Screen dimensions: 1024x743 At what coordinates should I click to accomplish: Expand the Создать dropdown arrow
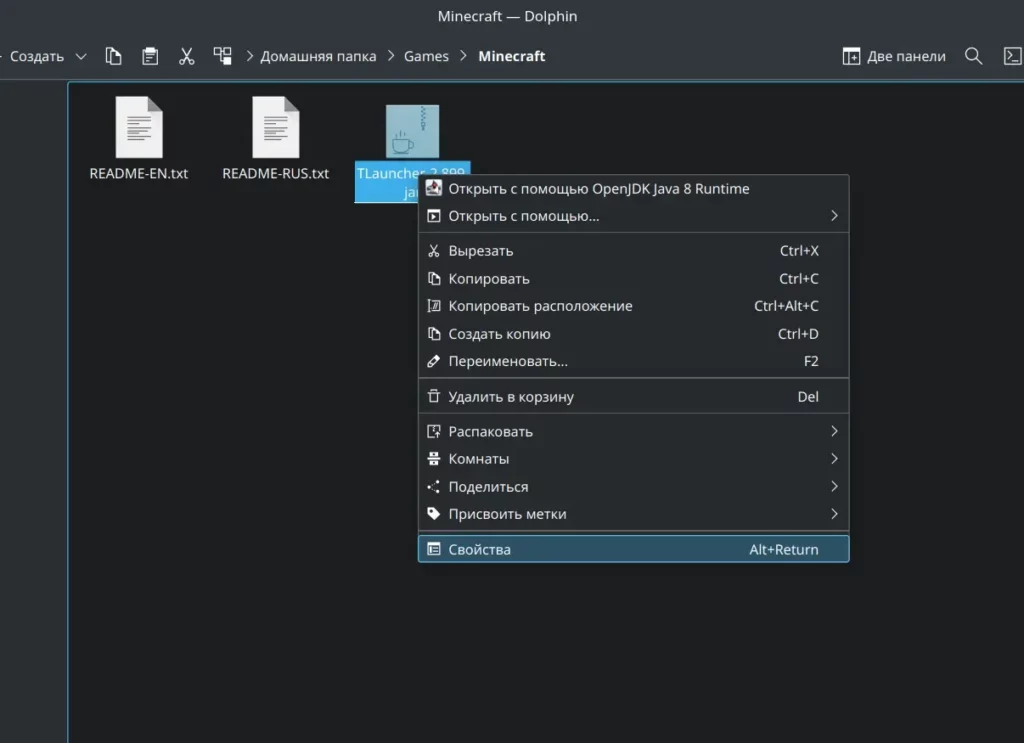click(81, 56)
